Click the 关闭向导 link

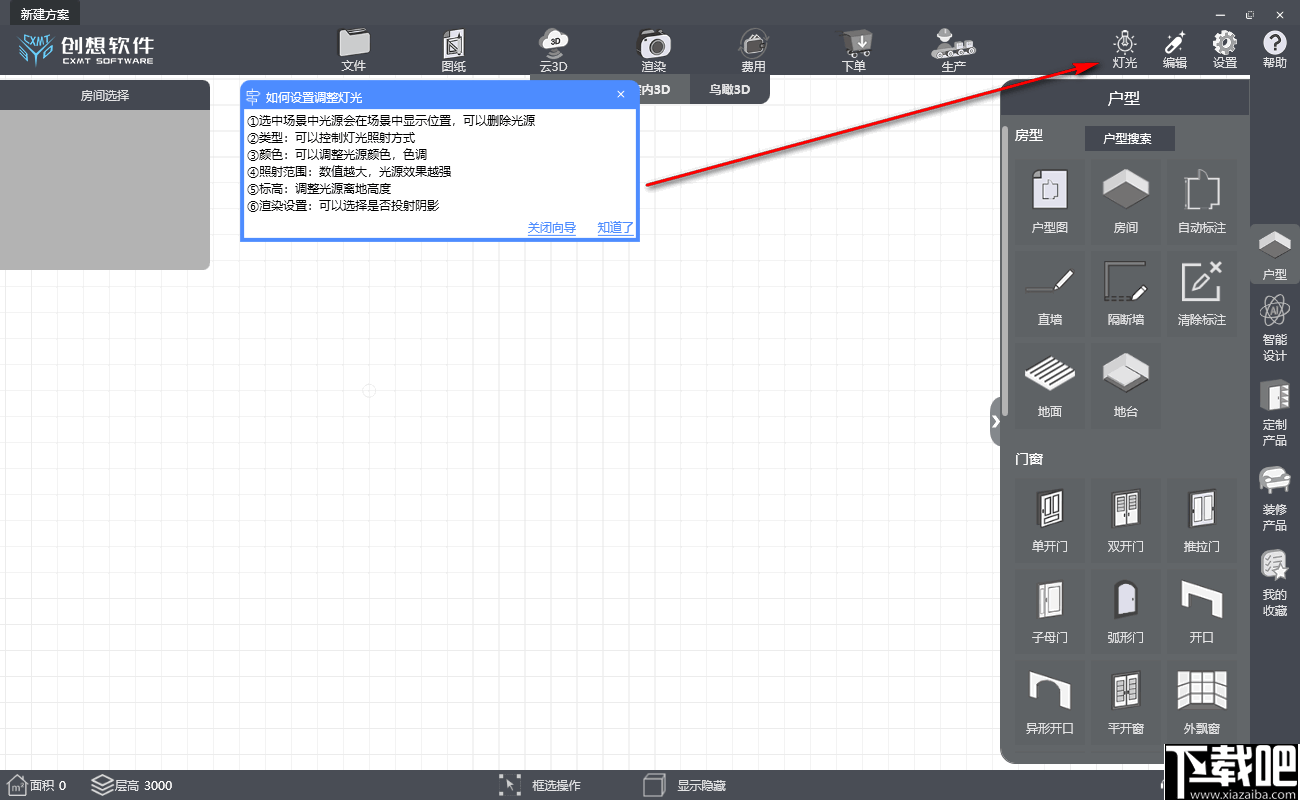tap(552, 228)
